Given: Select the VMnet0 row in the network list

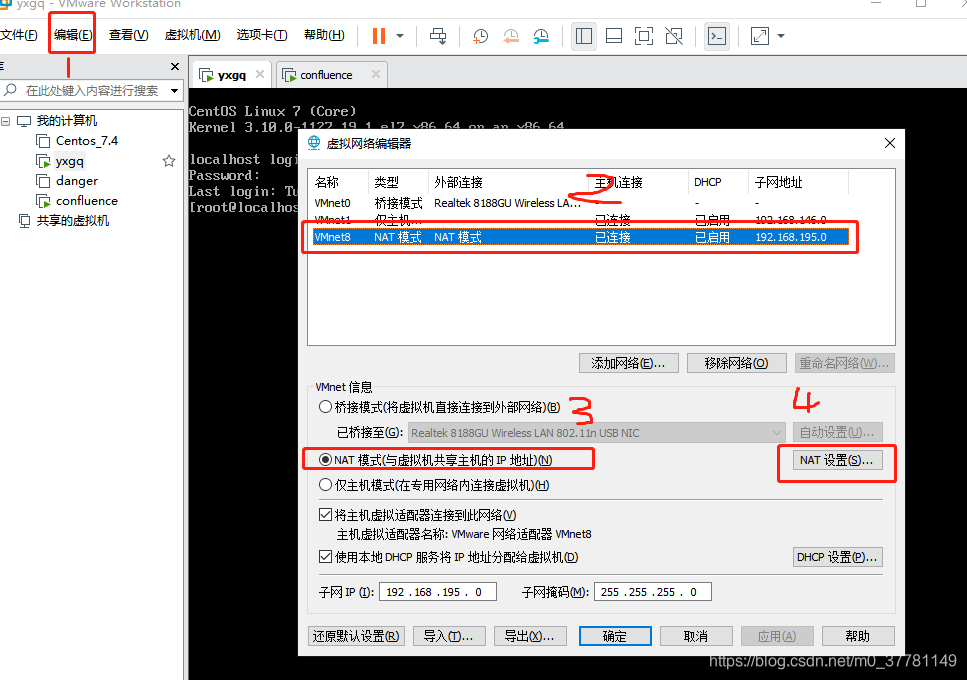Looking at the screenshot, I should [580, 203].
